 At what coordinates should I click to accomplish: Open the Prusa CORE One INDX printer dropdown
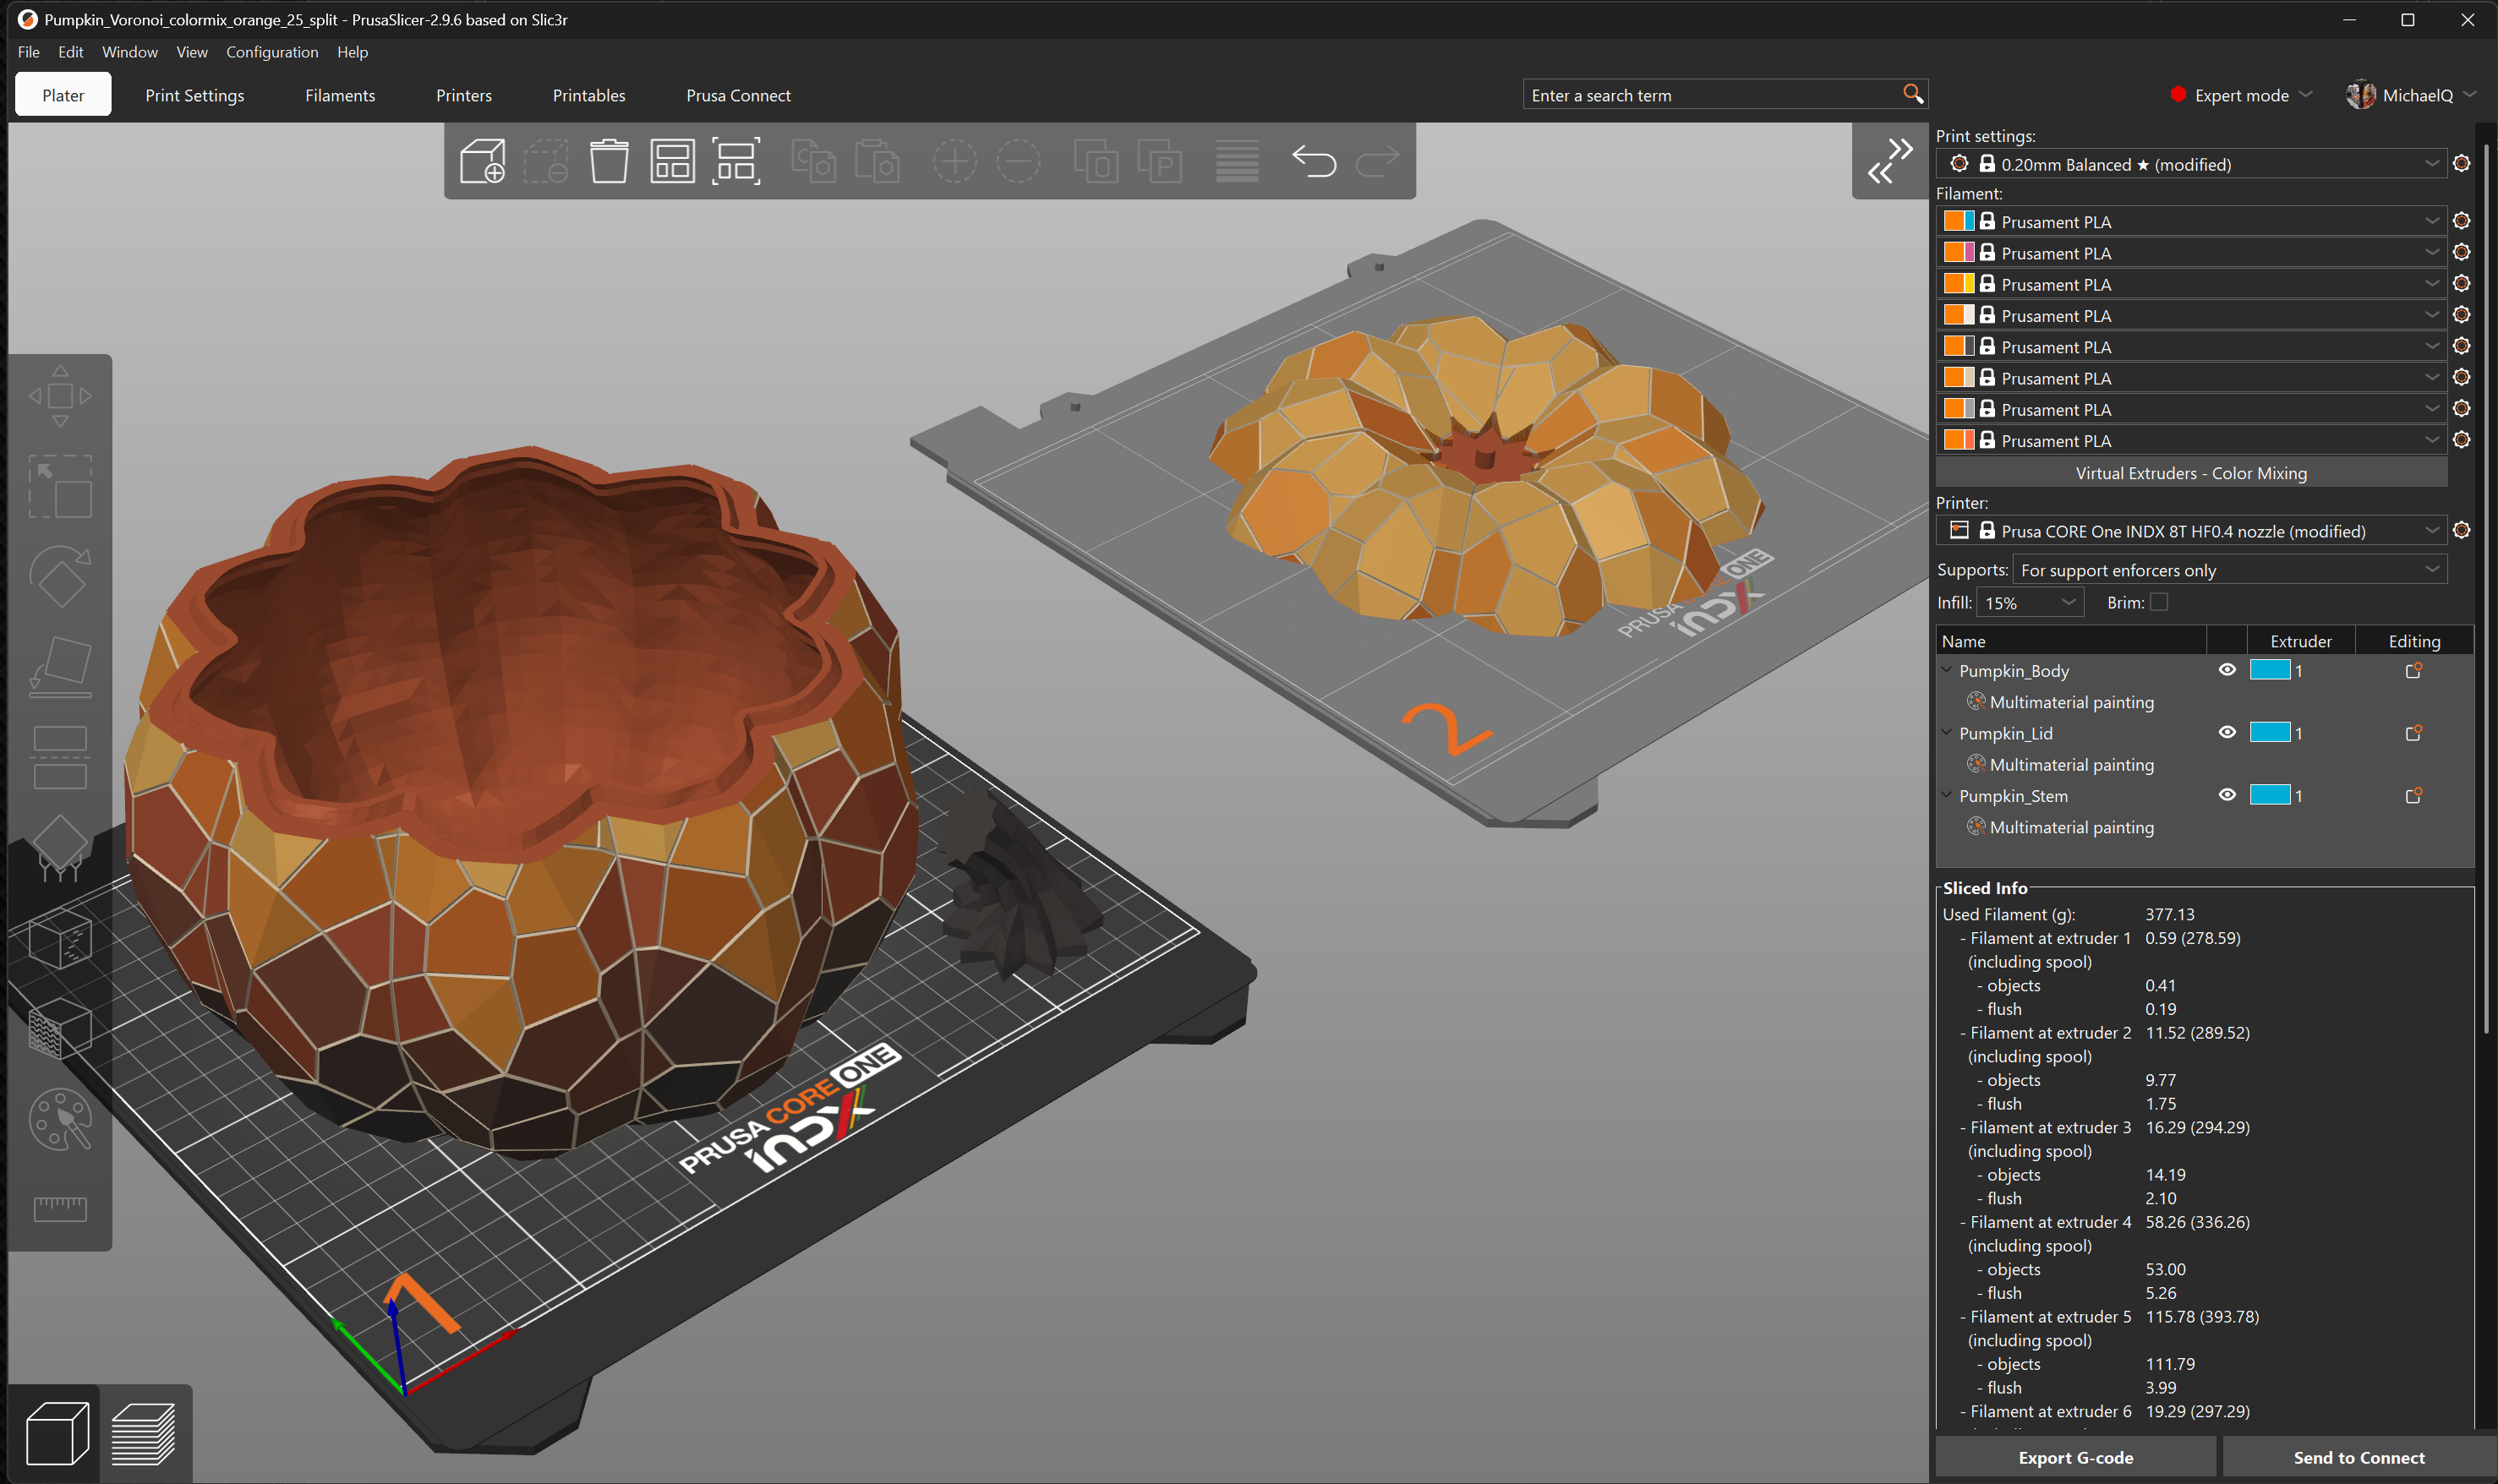click(2191, 531)
